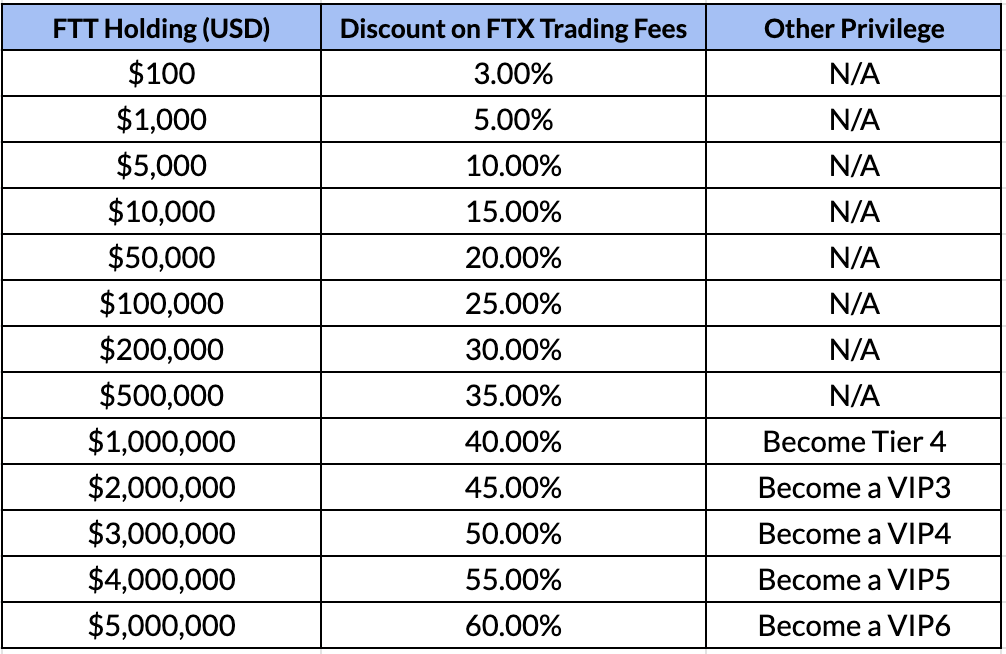Click the $5,000 holding cell
Screen dimensions: 1006x654
(x=162, y=166)
